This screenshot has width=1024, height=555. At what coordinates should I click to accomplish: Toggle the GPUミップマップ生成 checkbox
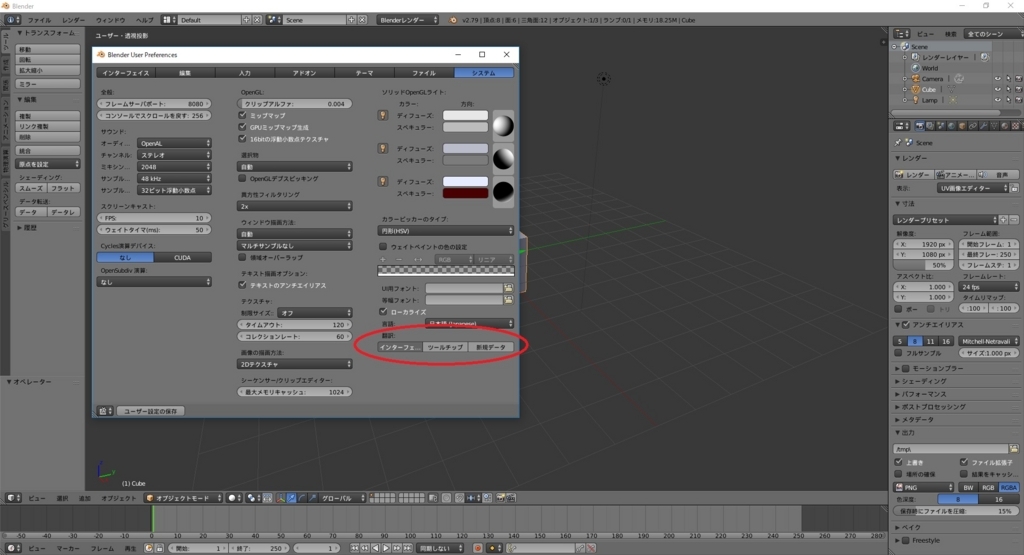(x=243, y=127)
